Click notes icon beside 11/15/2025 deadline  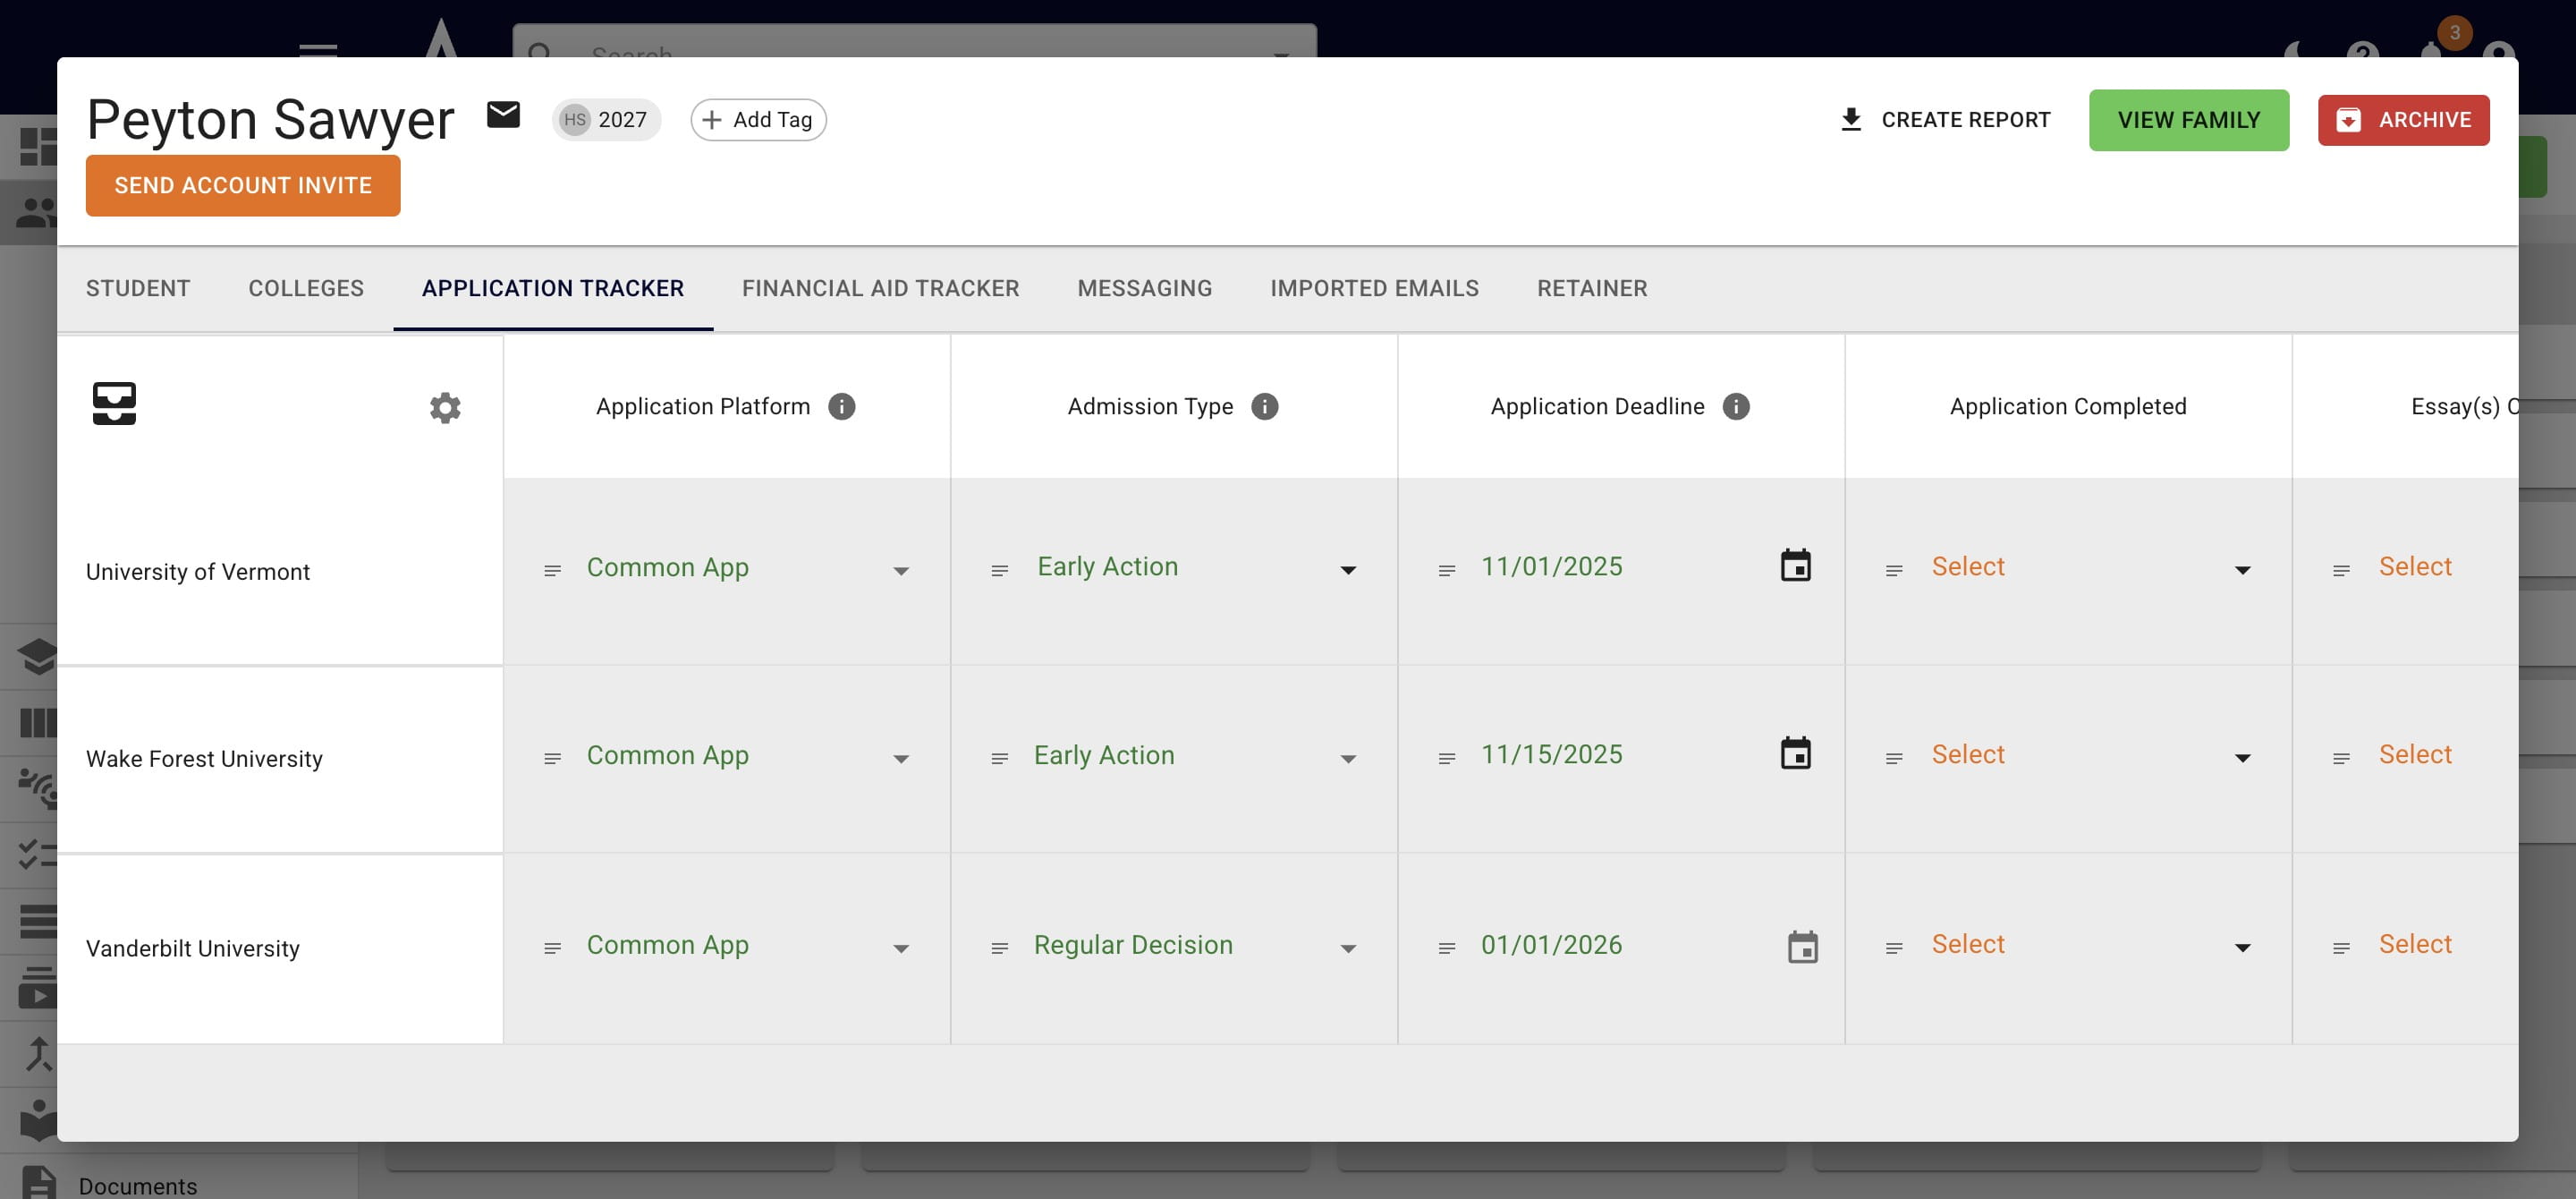[1446, 758]
